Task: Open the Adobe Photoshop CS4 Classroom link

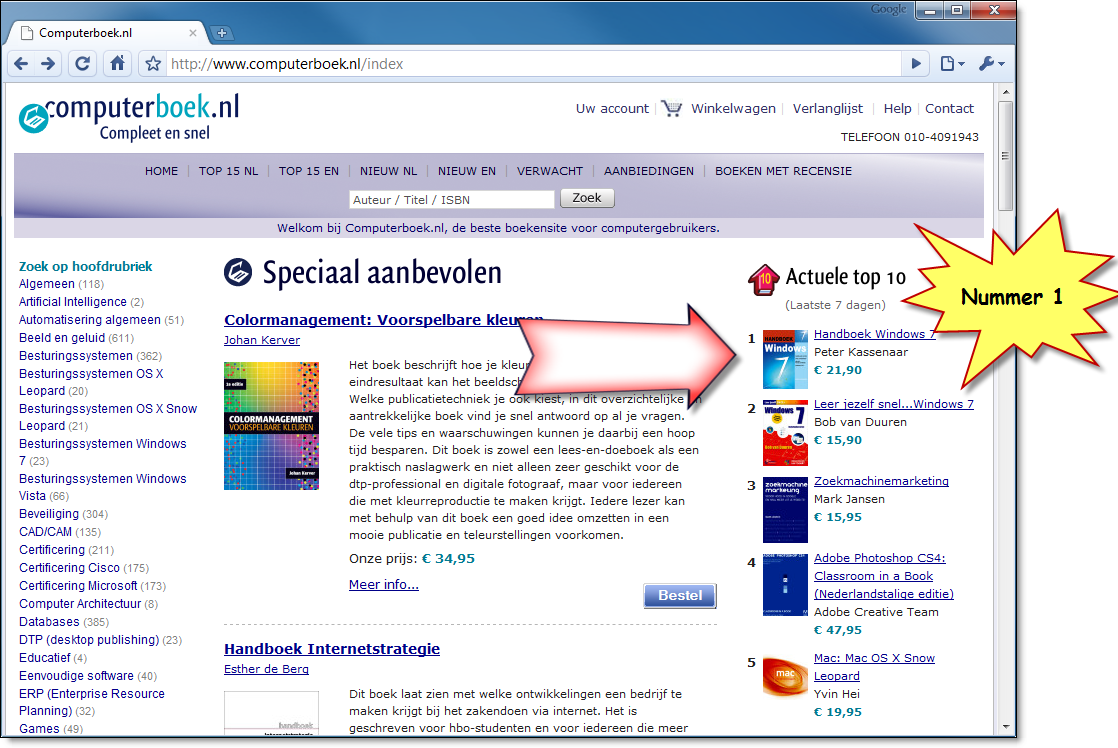Action: pyautogui.click(x=883, y=576)
